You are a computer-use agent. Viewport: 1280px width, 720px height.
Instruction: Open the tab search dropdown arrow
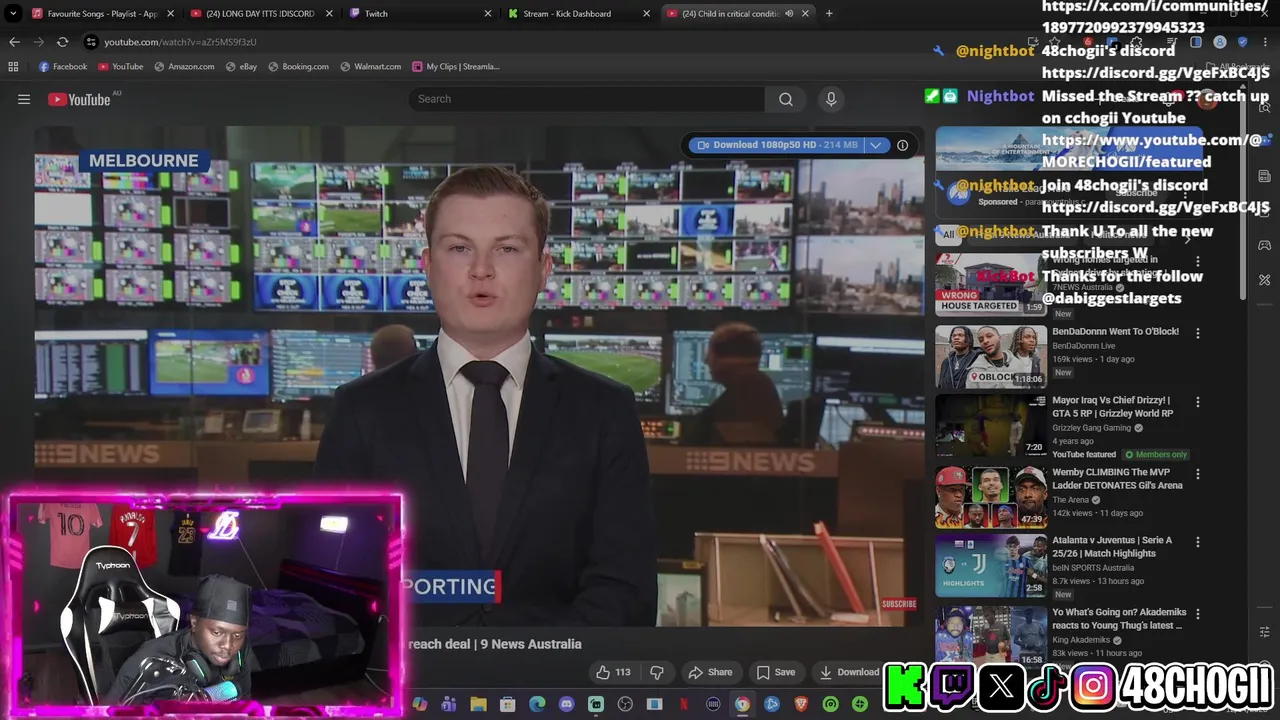pos(13,13)
